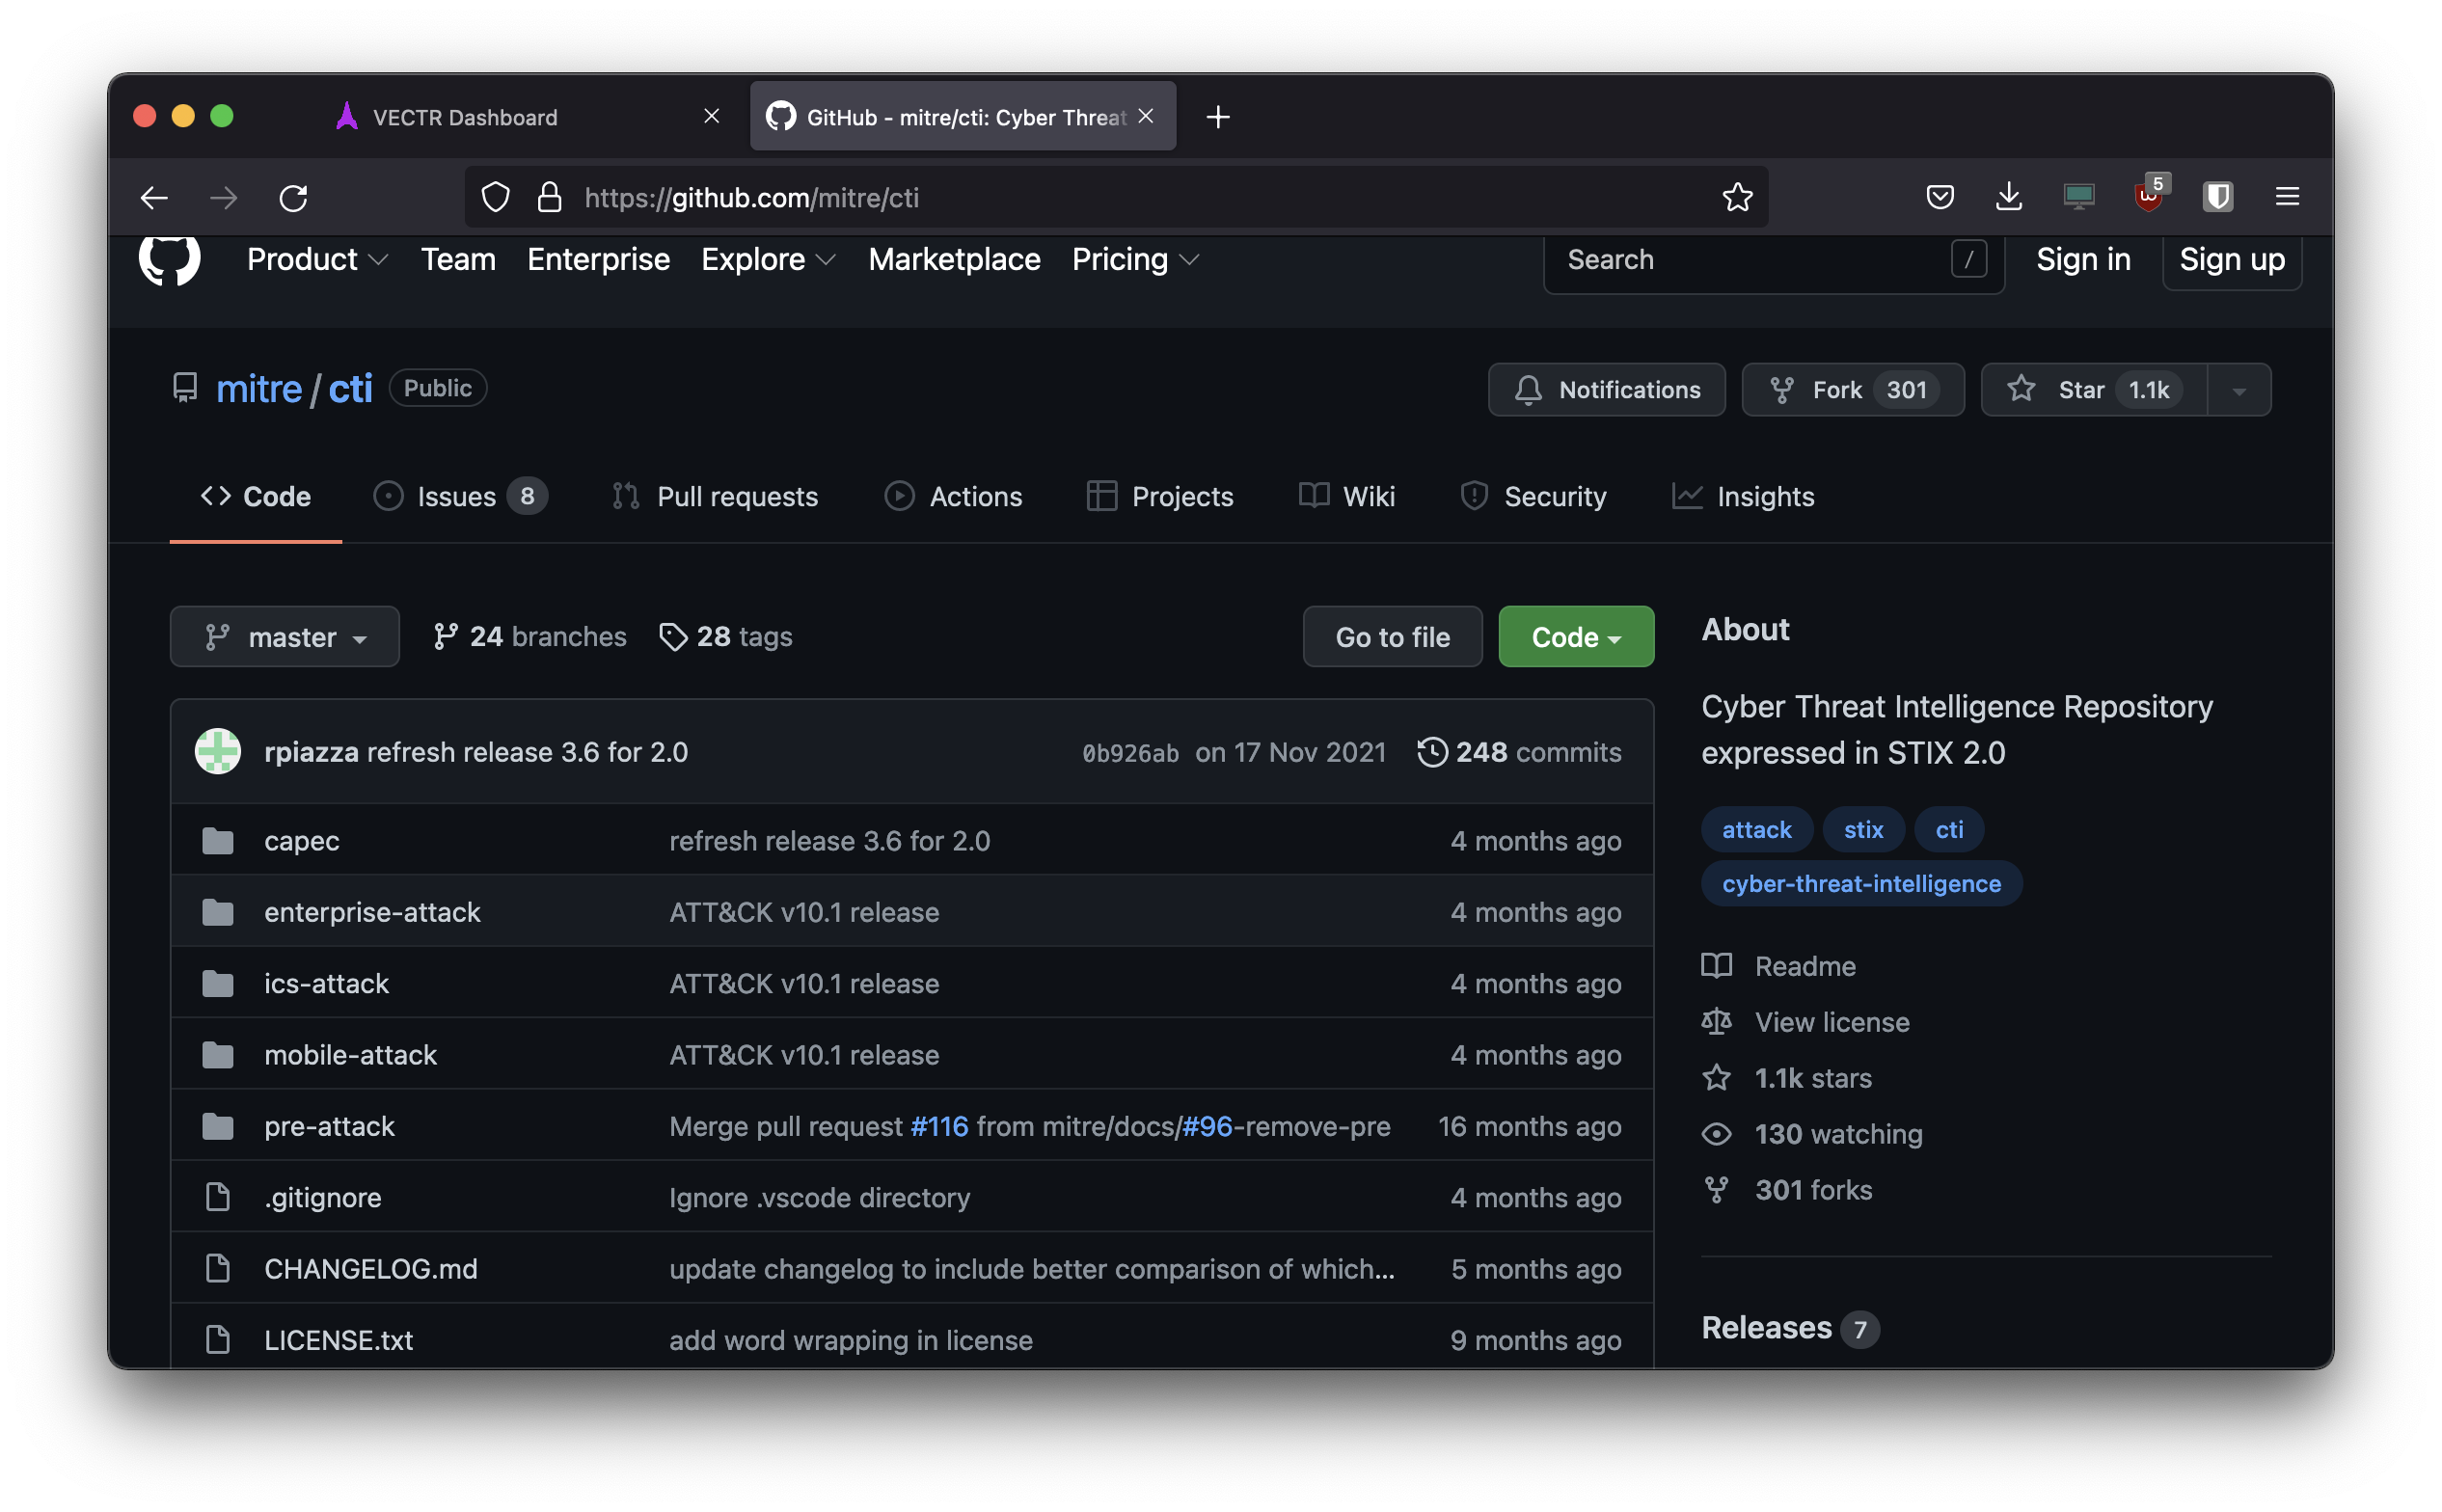Screen dimensions: 2442x1512
Task: Open the enterprise-attack folder
Action: 372,912
